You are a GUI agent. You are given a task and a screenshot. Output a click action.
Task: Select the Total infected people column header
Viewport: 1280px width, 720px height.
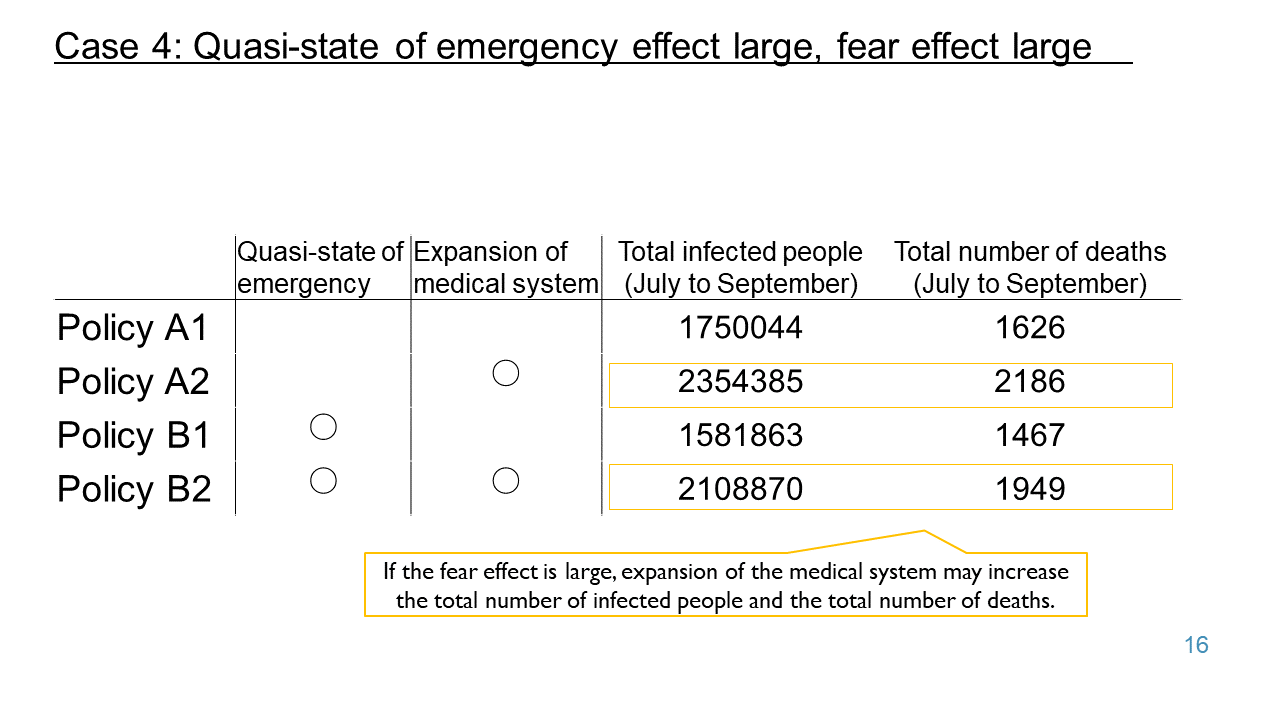(x=741, y=268)
